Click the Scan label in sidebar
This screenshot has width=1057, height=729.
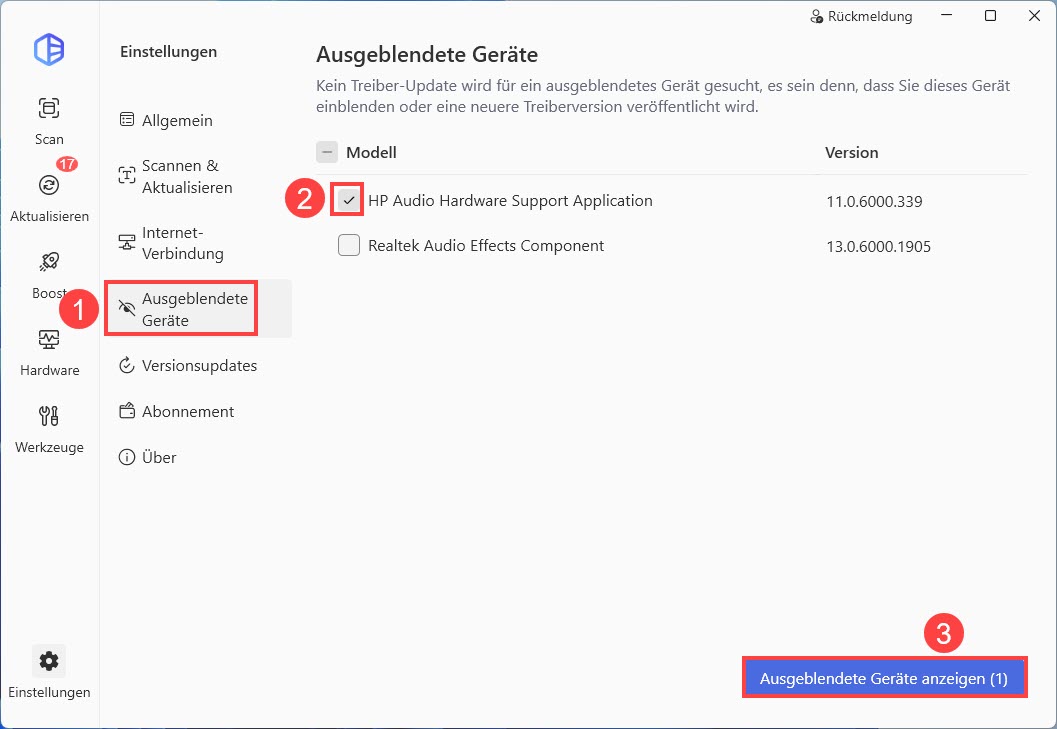[x=49, y=140]
